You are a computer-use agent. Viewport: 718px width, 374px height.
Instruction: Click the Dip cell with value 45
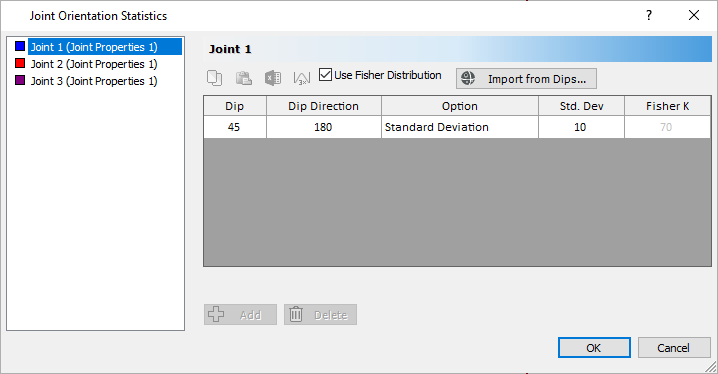[x=234, y=127]
